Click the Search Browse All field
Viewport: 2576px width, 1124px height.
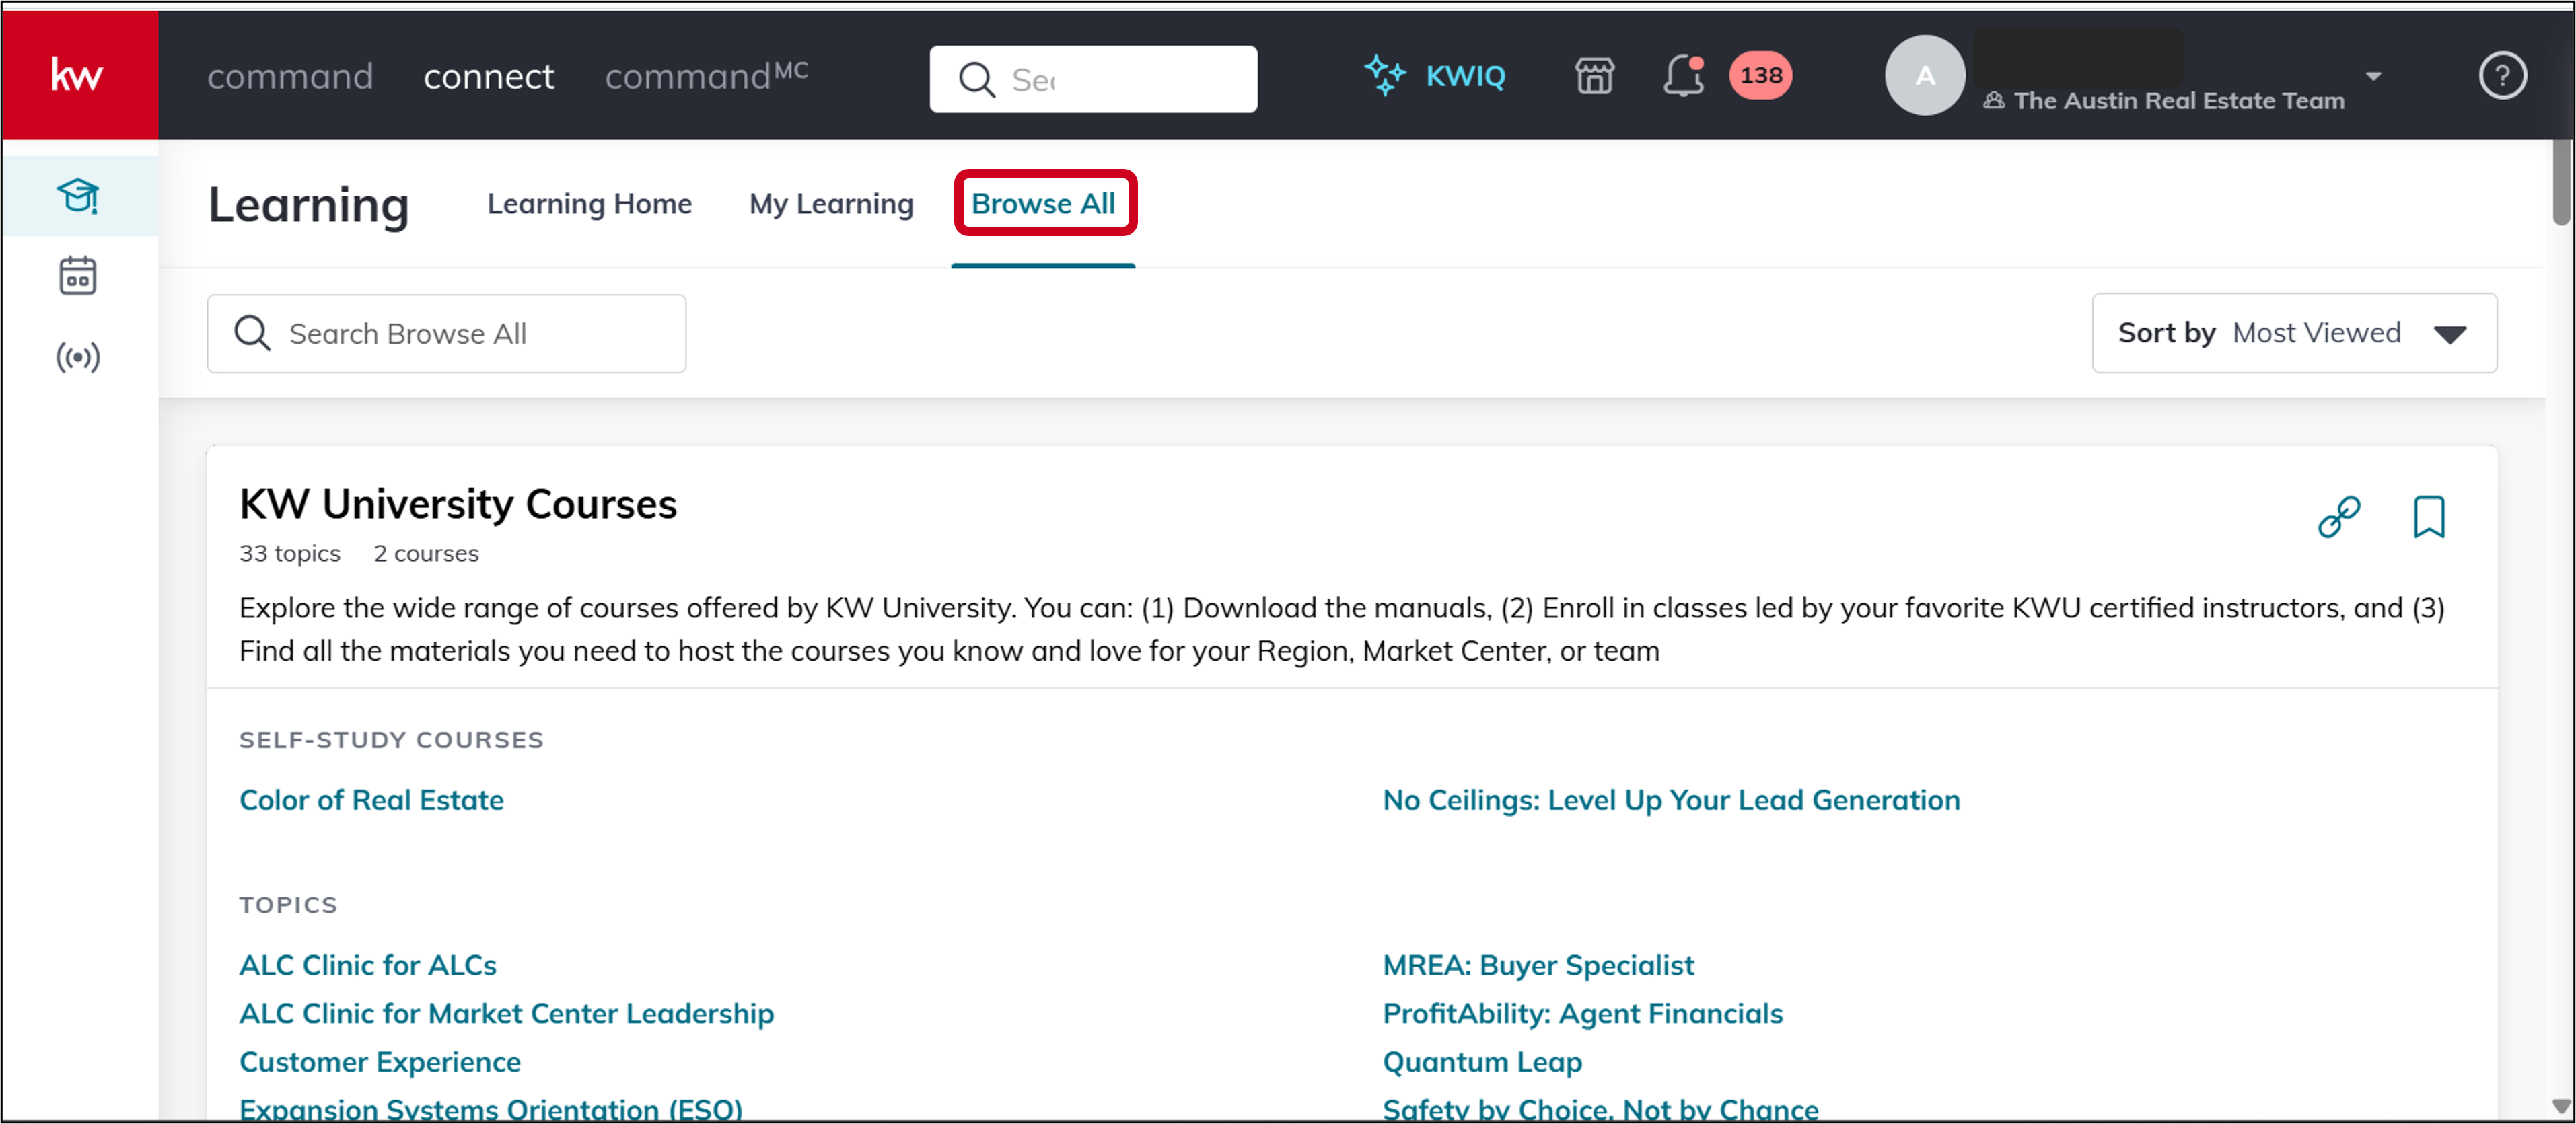(x=447, y=334)
